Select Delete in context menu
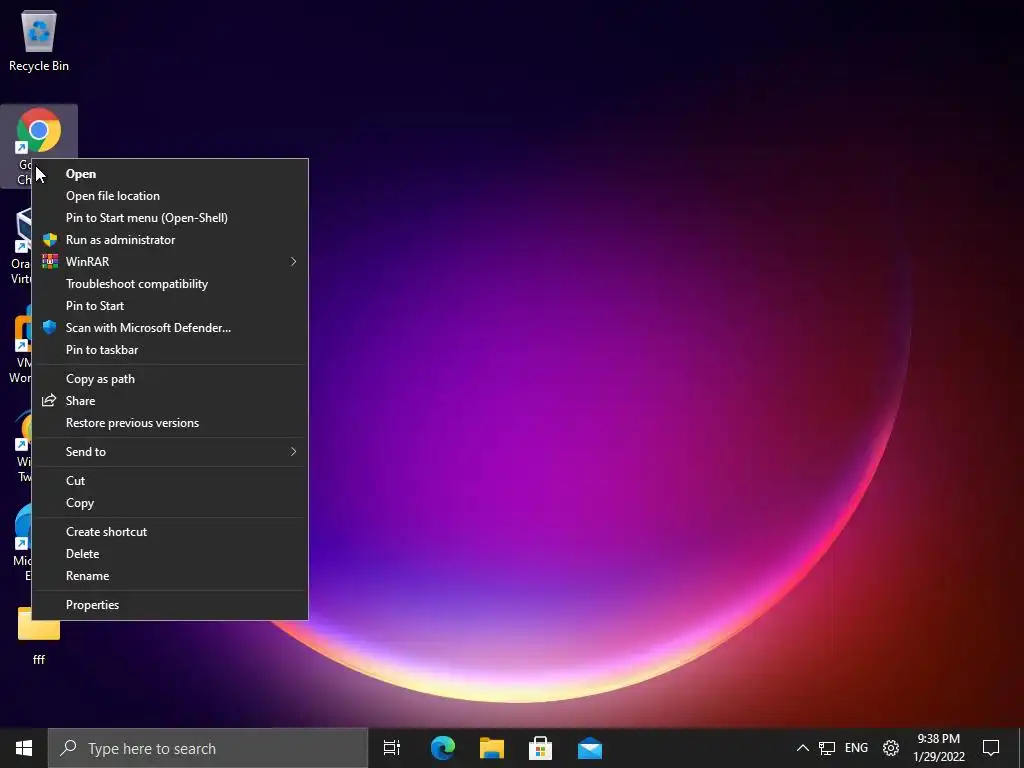The width and height of the screenshot is (1024, 768). [170, 554]
